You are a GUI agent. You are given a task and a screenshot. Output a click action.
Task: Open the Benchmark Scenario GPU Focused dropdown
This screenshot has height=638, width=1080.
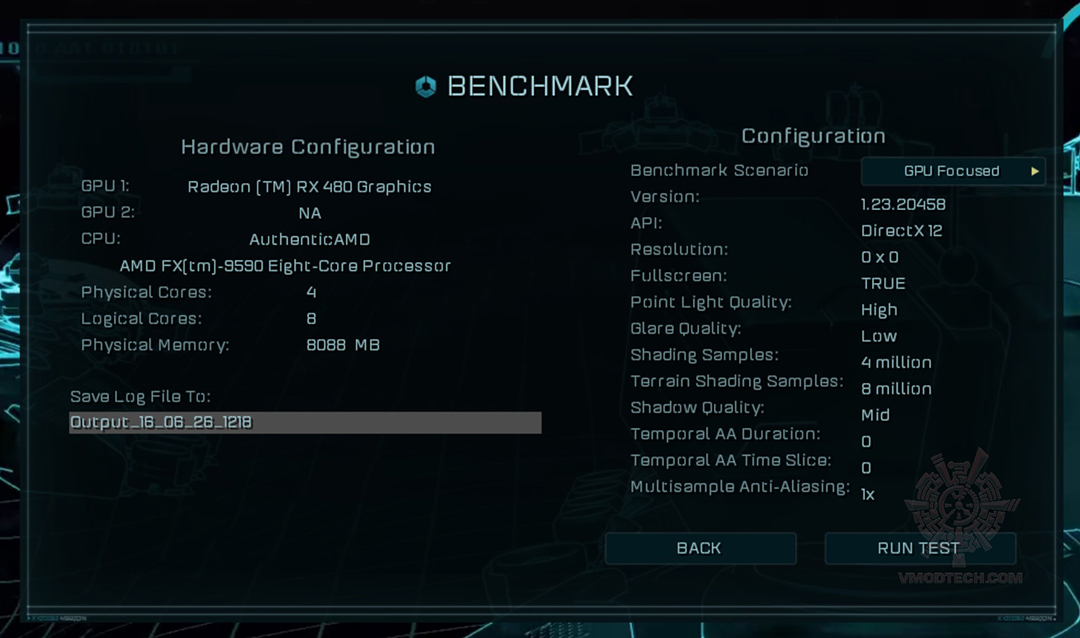coord(952,171)
